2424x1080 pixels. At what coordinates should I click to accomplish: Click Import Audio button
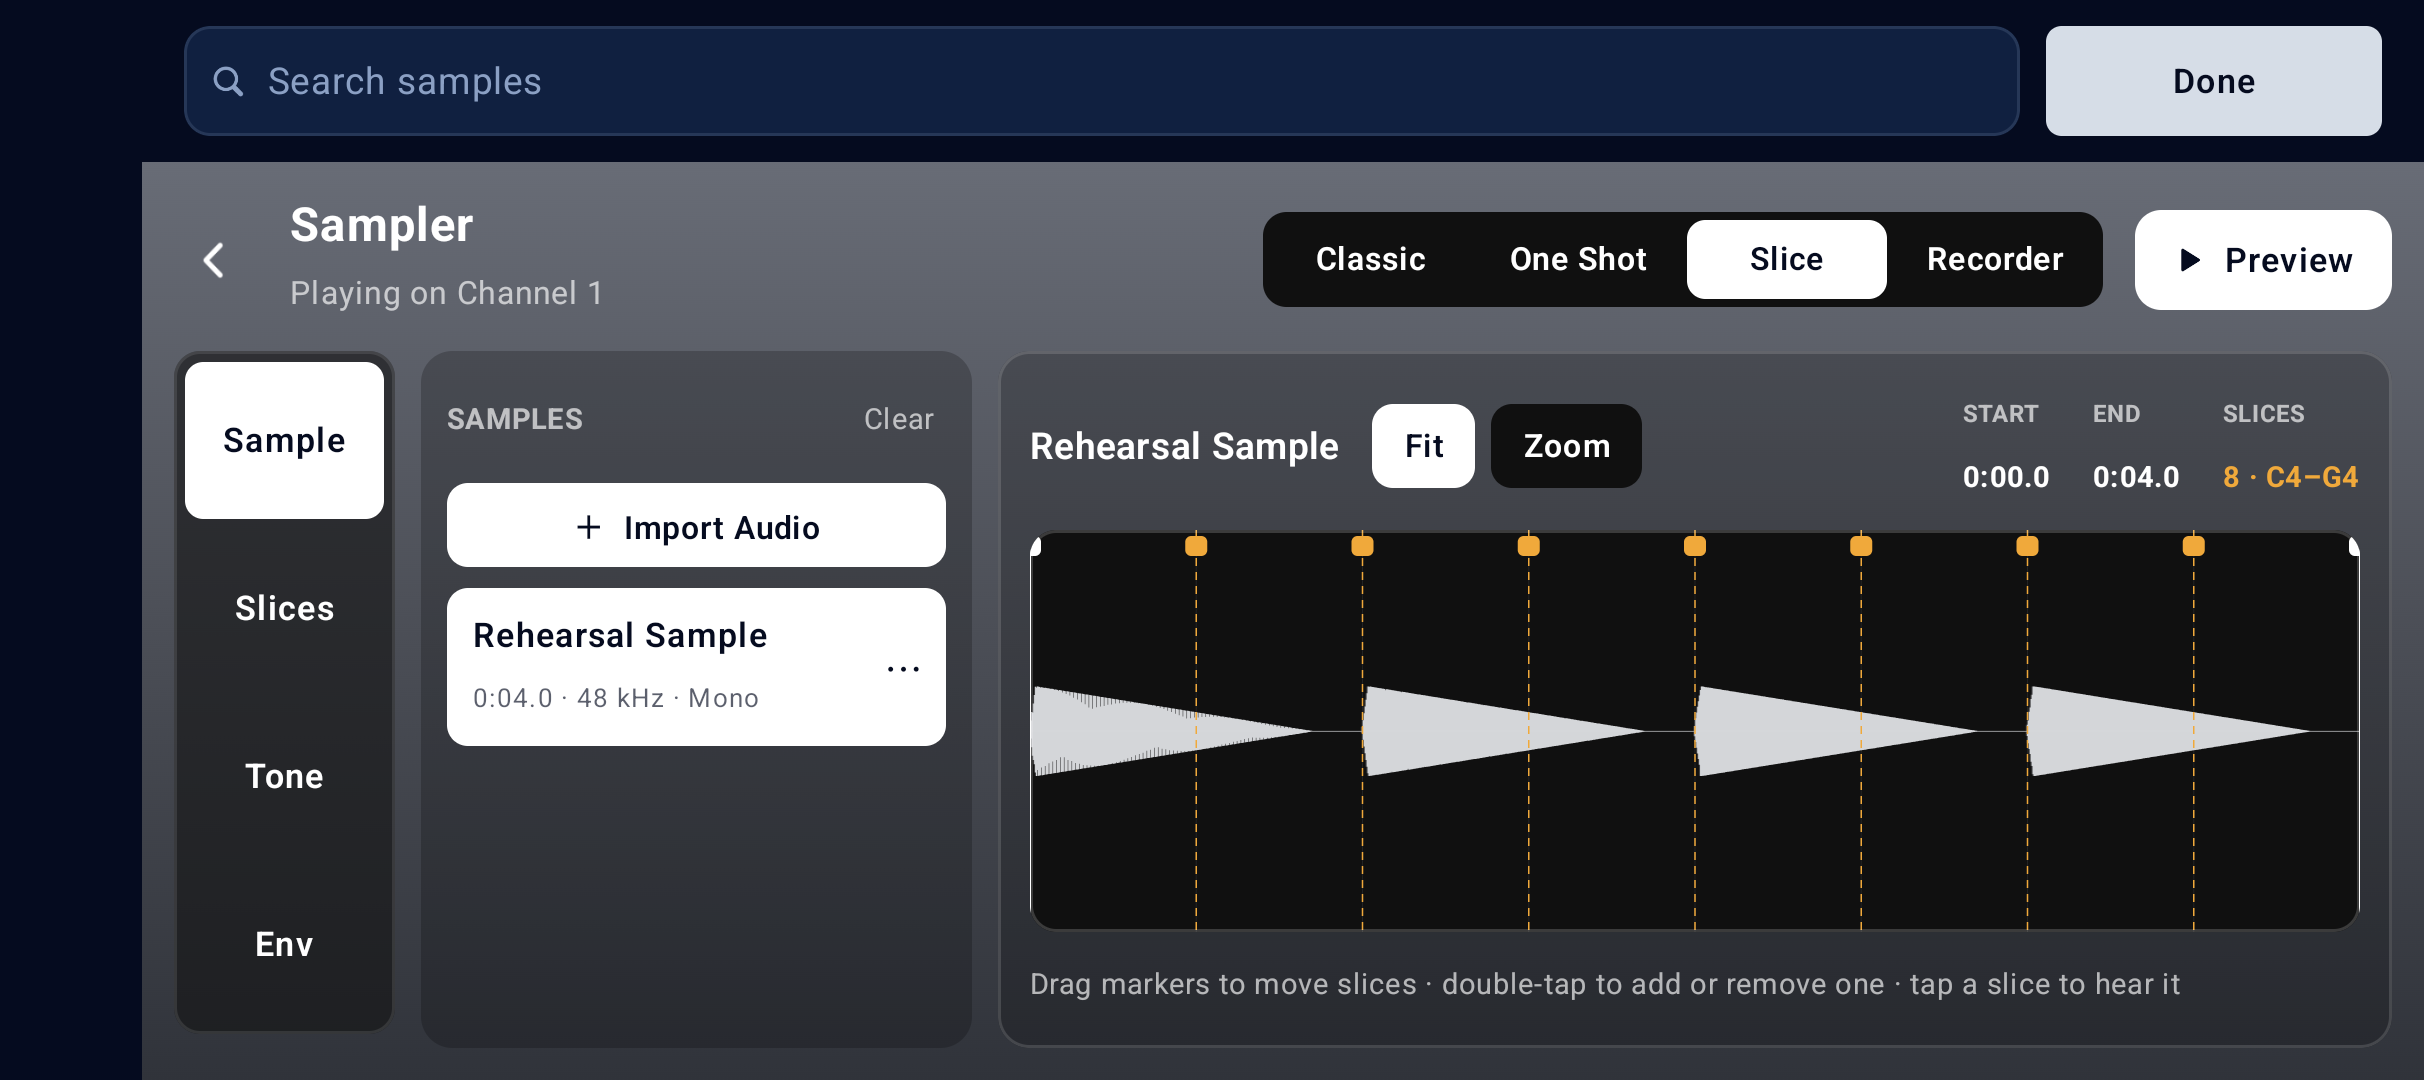(696, 526)
